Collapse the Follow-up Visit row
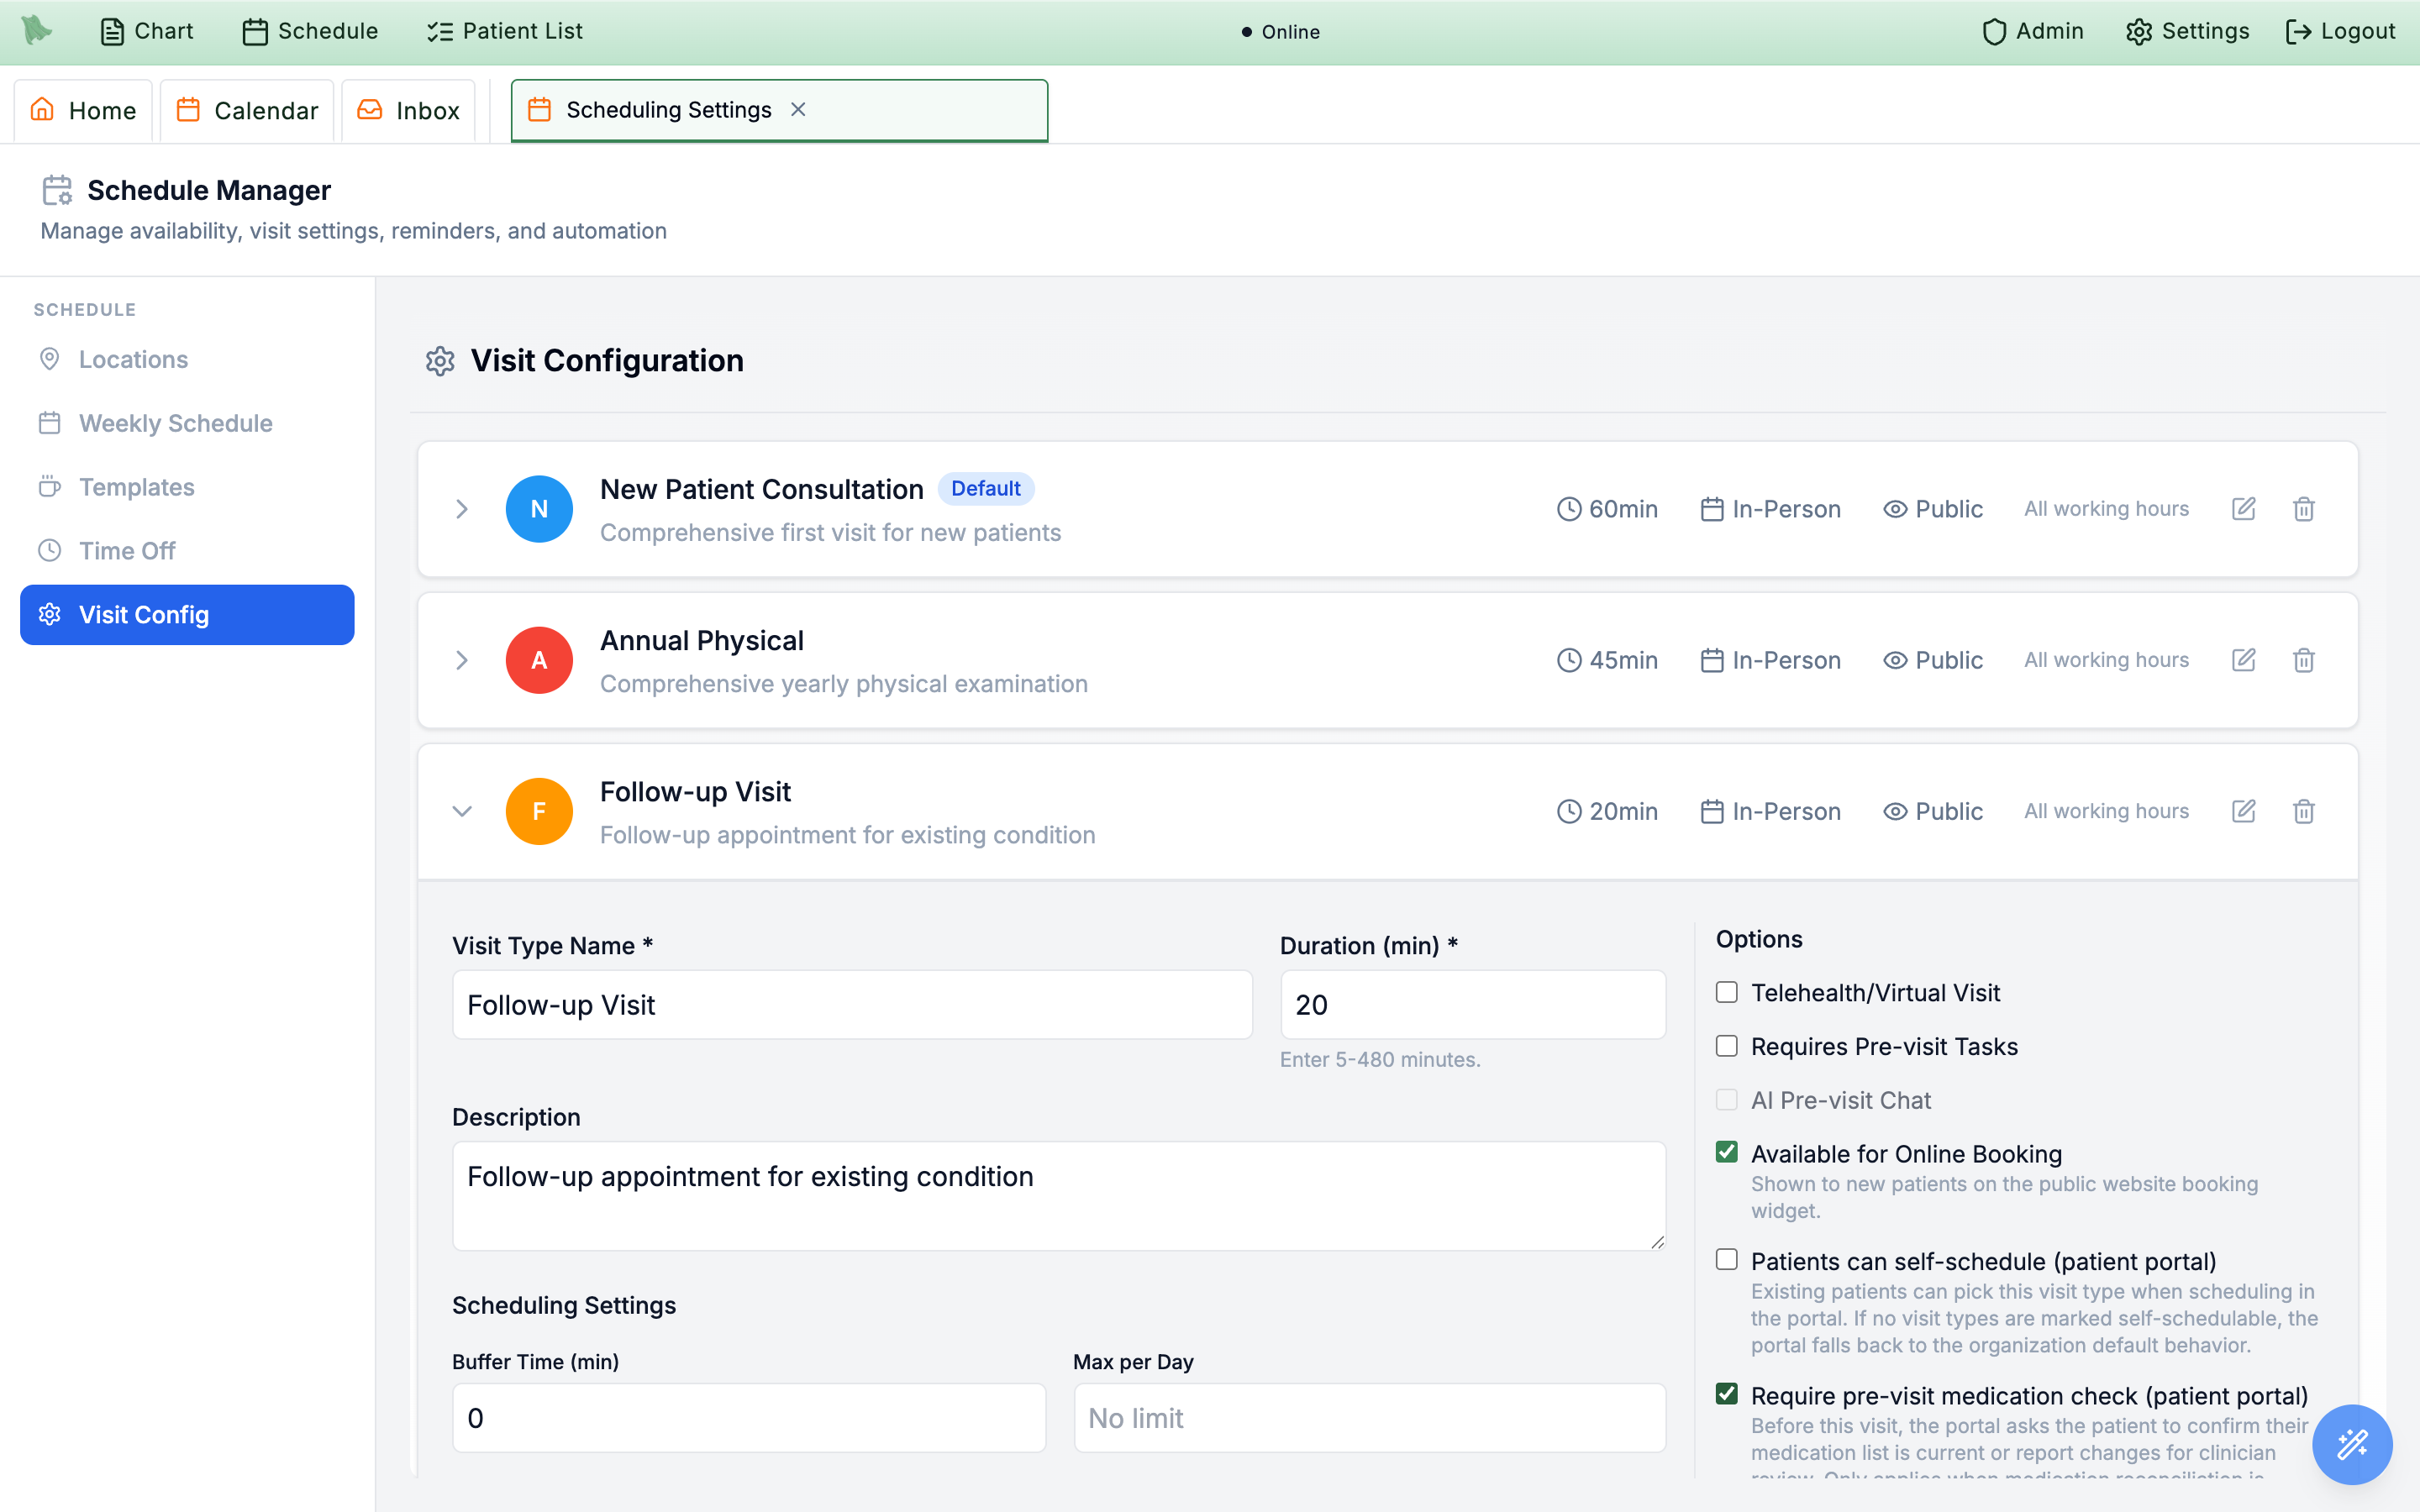2420x1512 pixels. click(462, 811)
